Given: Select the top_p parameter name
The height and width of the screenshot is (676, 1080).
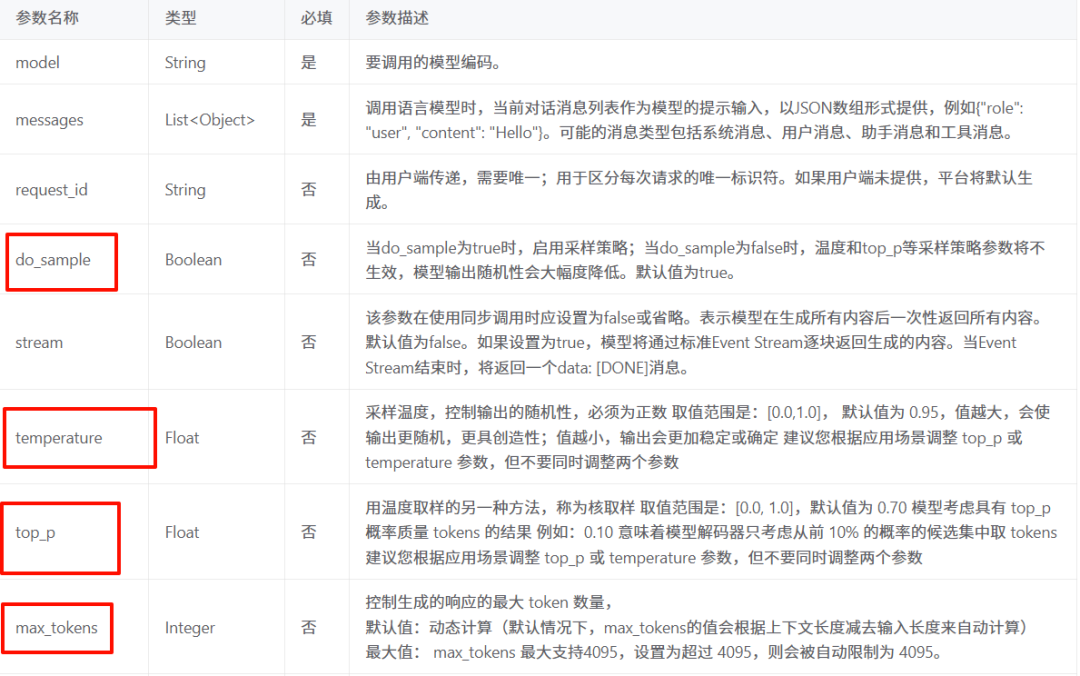Looking at the screenshot, I should [x=35, y=533].
